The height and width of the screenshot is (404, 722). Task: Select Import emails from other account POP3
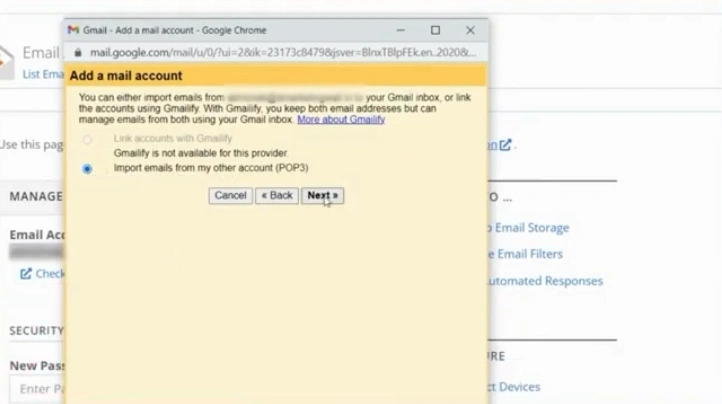(x=87, y=169)
